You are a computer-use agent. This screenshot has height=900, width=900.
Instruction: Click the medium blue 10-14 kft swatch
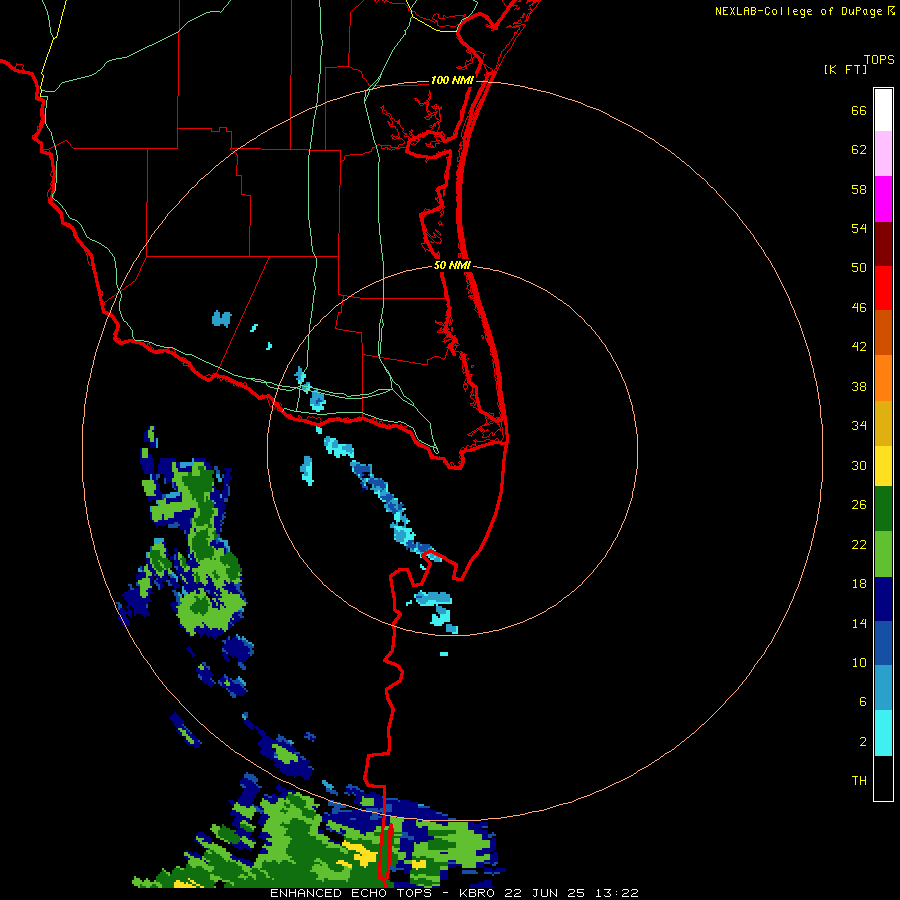[x=883, y=643]
